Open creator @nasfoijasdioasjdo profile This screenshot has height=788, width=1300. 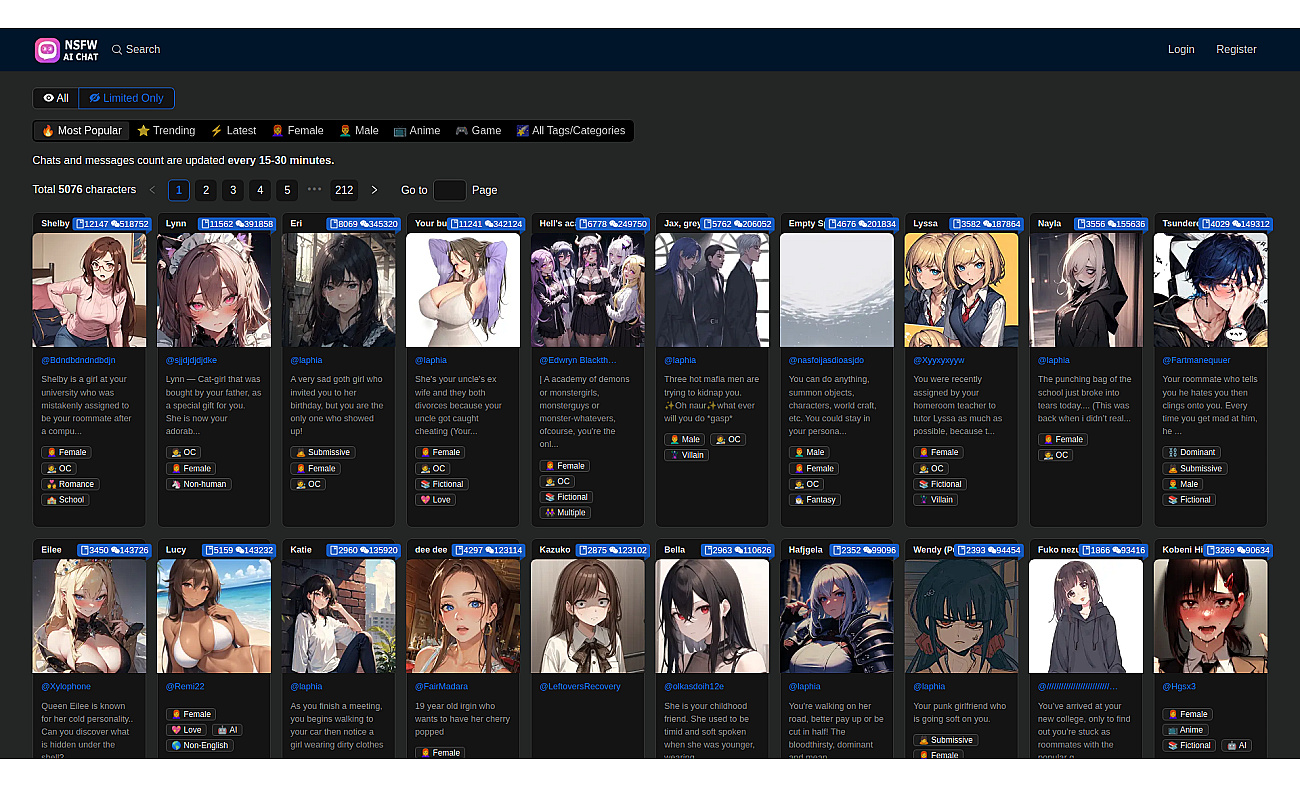coord(826,360)
